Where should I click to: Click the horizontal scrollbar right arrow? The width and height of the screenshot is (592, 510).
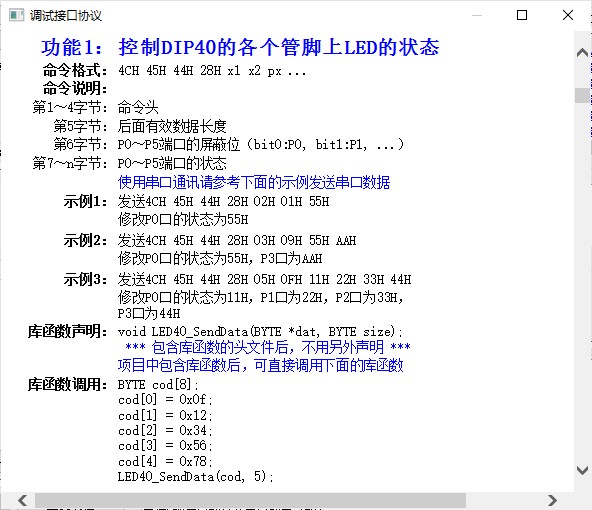552,501
